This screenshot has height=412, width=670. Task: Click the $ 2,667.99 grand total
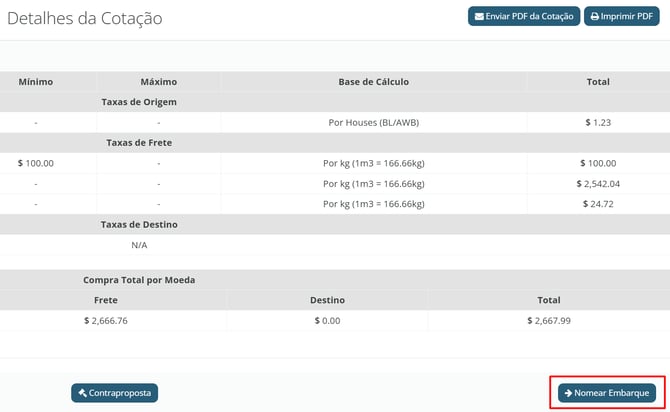(548, 320)
